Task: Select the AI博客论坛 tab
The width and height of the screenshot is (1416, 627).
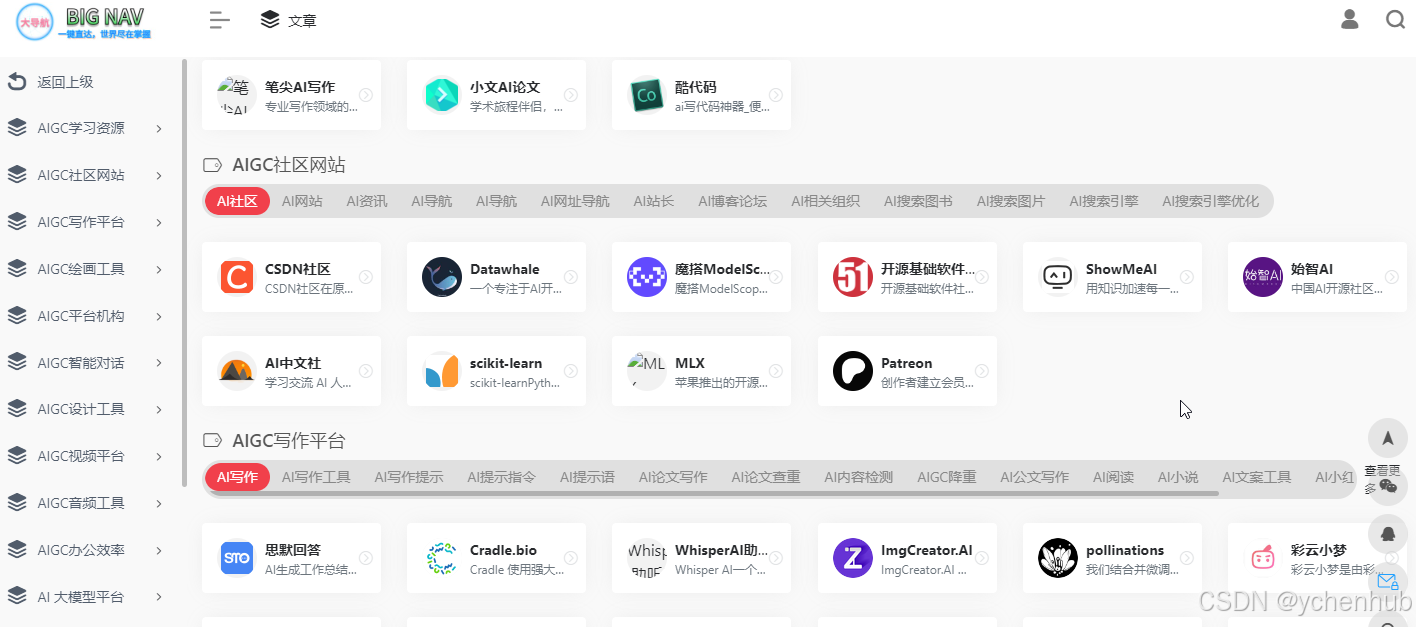Action: tap(733, 201)
